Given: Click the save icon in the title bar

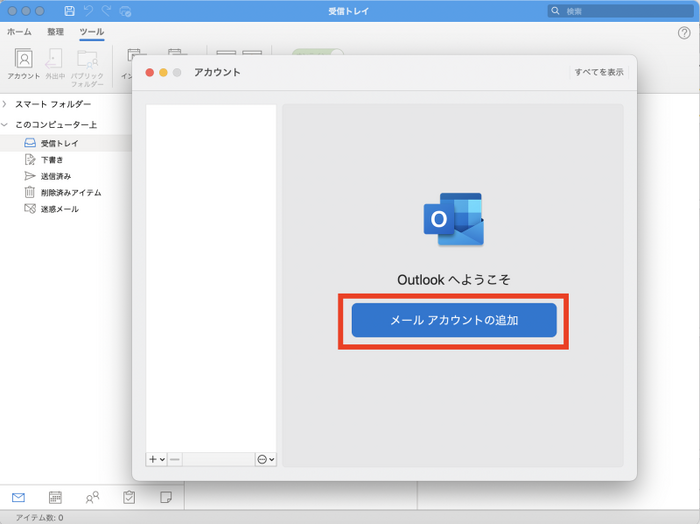Looking at the screenshot, I should point(69,11).
